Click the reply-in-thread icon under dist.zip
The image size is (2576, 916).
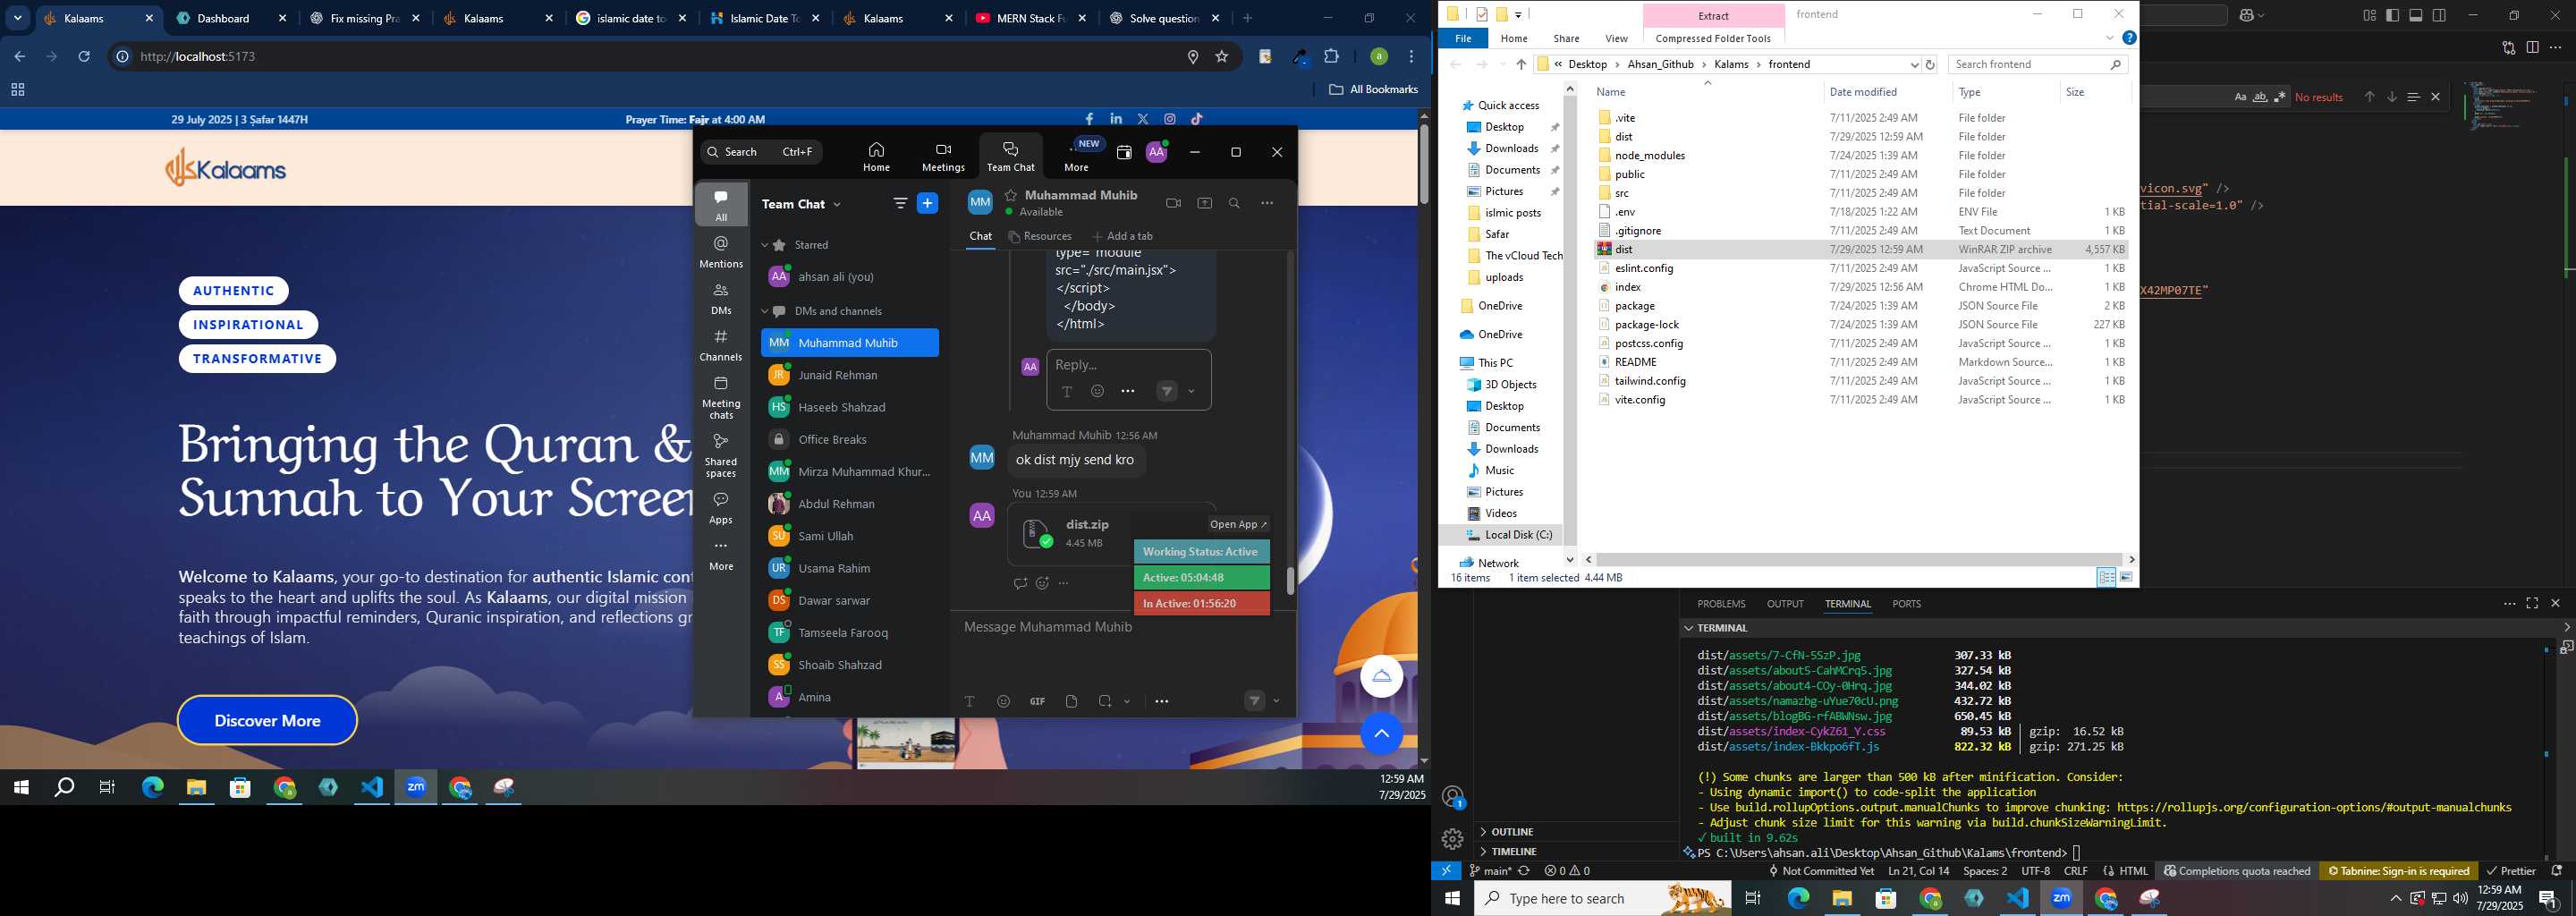click(1020, 583)
